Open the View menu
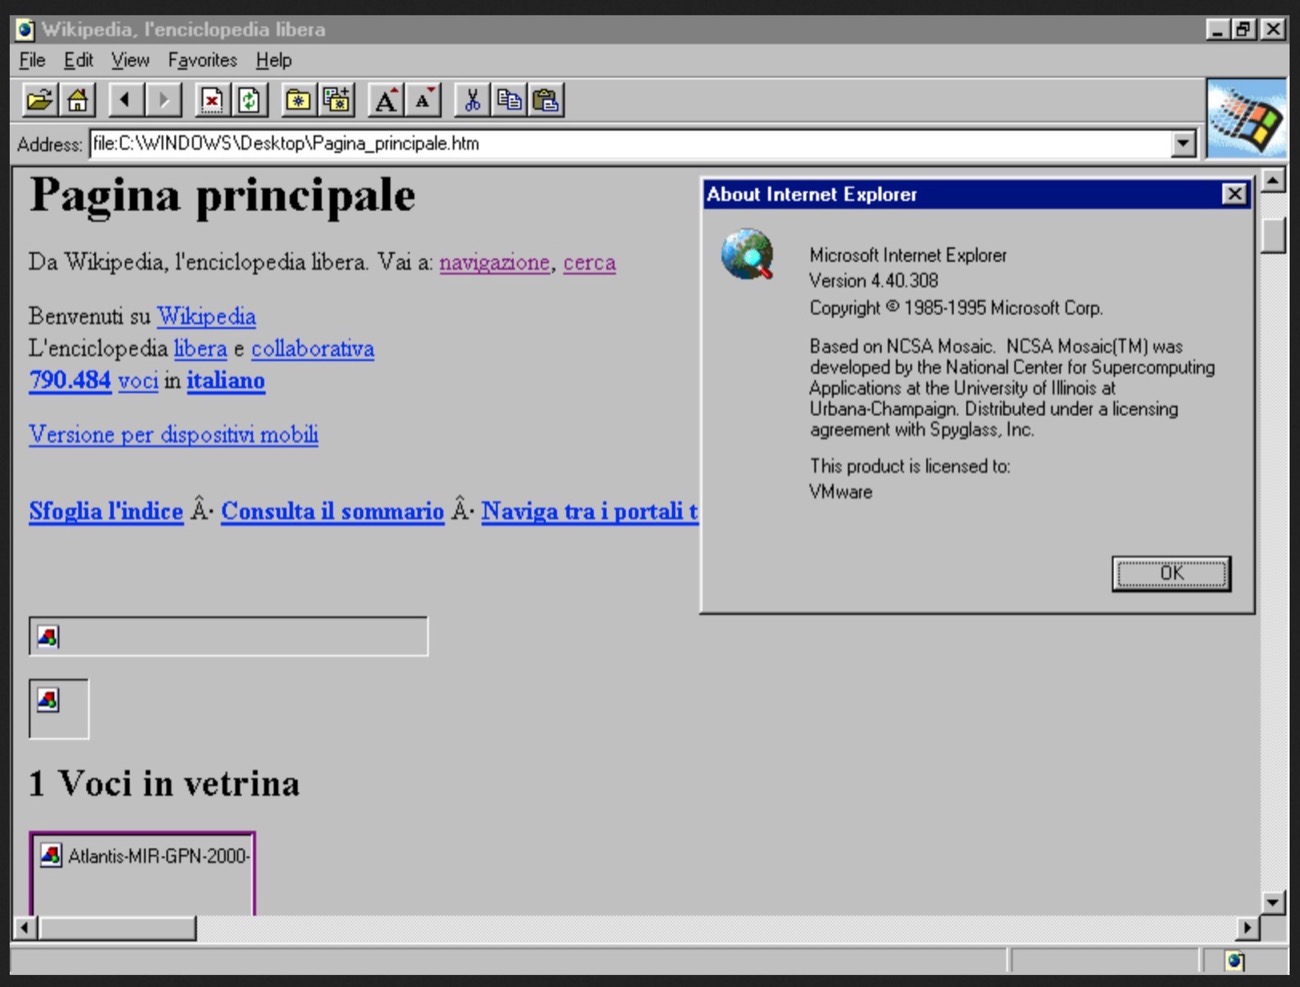This screenshot has width=1300, height=987. tap(130, 60)
